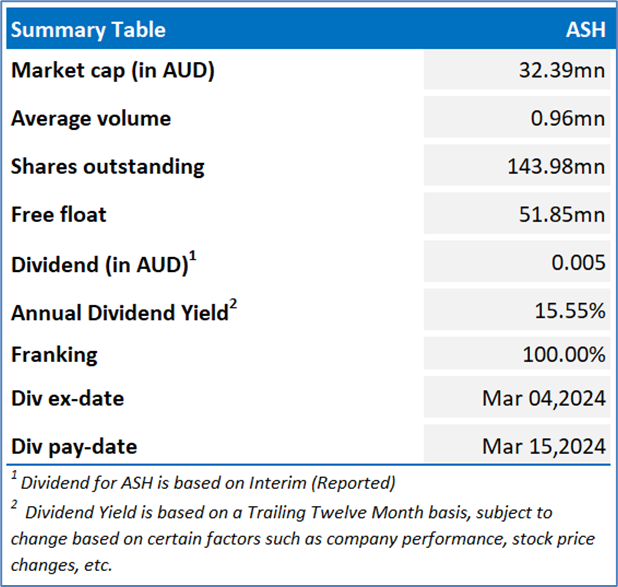Click the Shares outstanding label
618x587 pixels.
point(108,166)
